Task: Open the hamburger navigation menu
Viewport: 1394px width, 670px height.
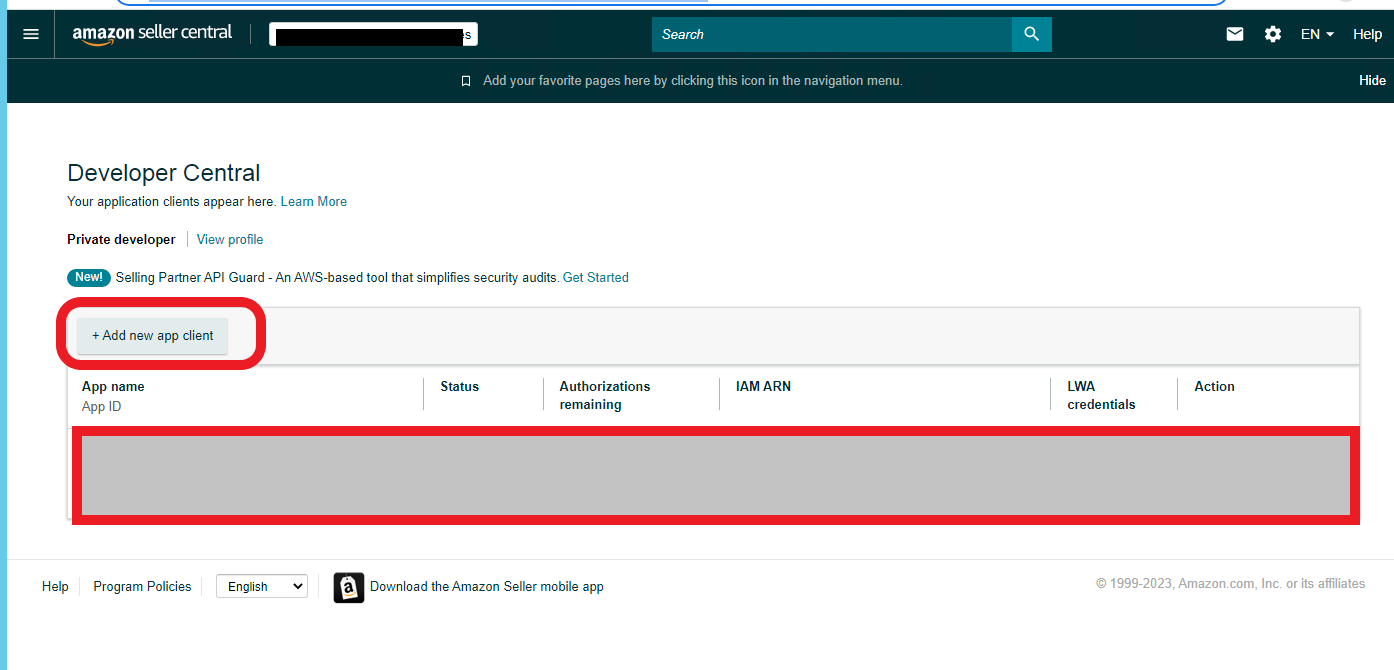Action: (31, 34)
